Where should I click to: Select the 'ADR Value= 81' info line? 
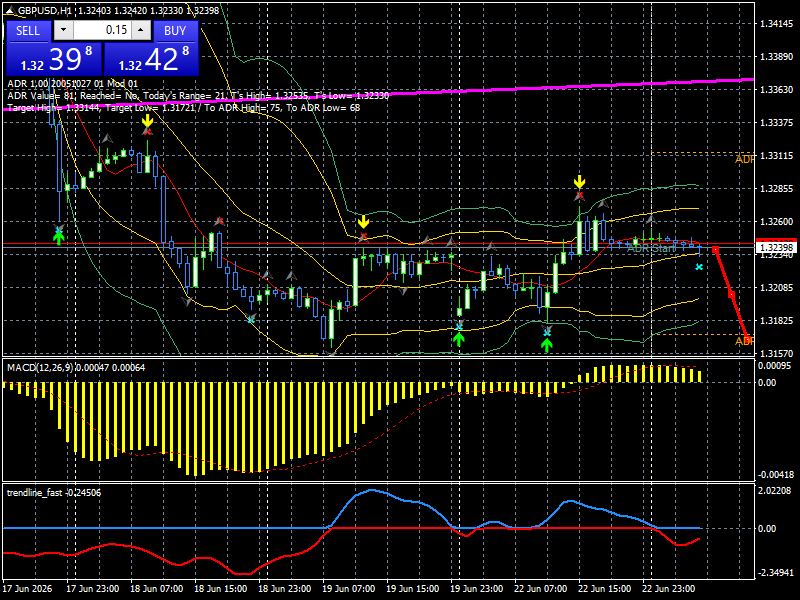point(198,95)
